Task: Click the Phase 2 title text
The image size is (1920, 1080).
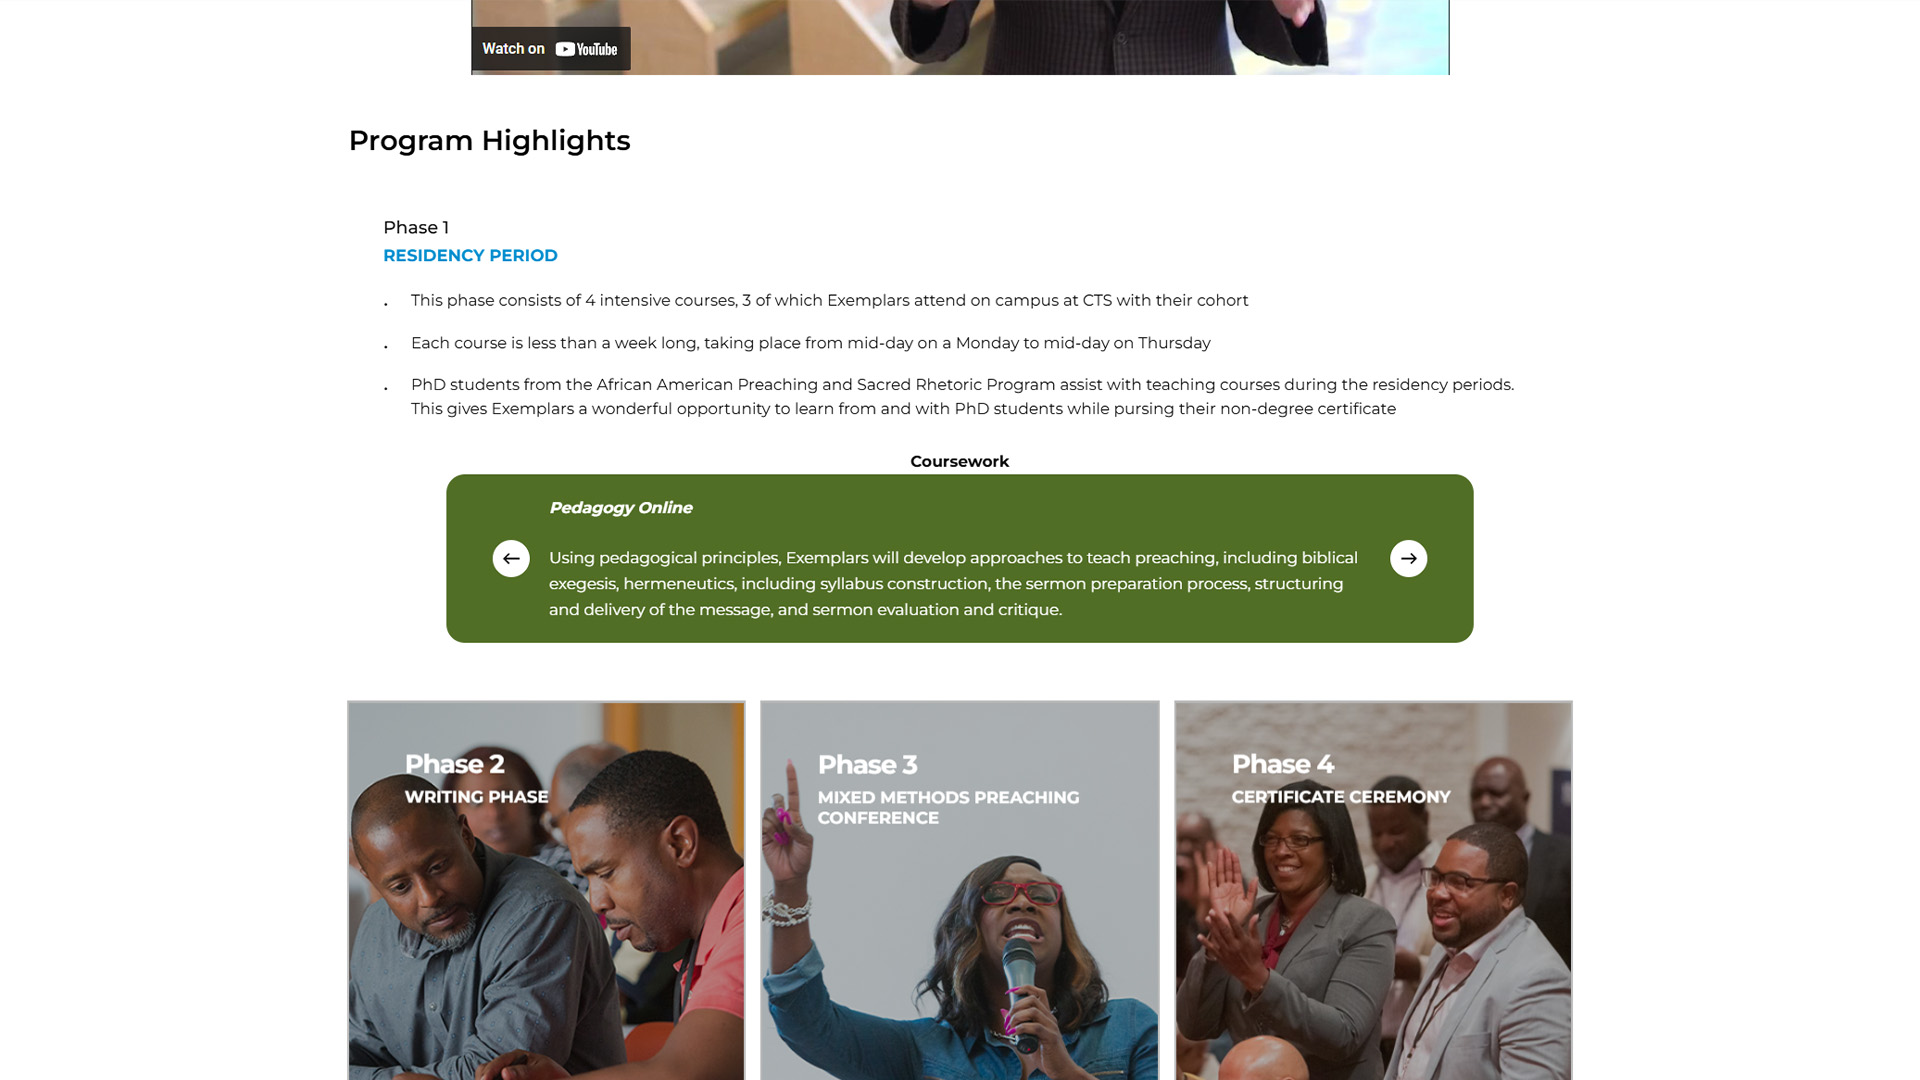Action: click(x=454, y=764)
